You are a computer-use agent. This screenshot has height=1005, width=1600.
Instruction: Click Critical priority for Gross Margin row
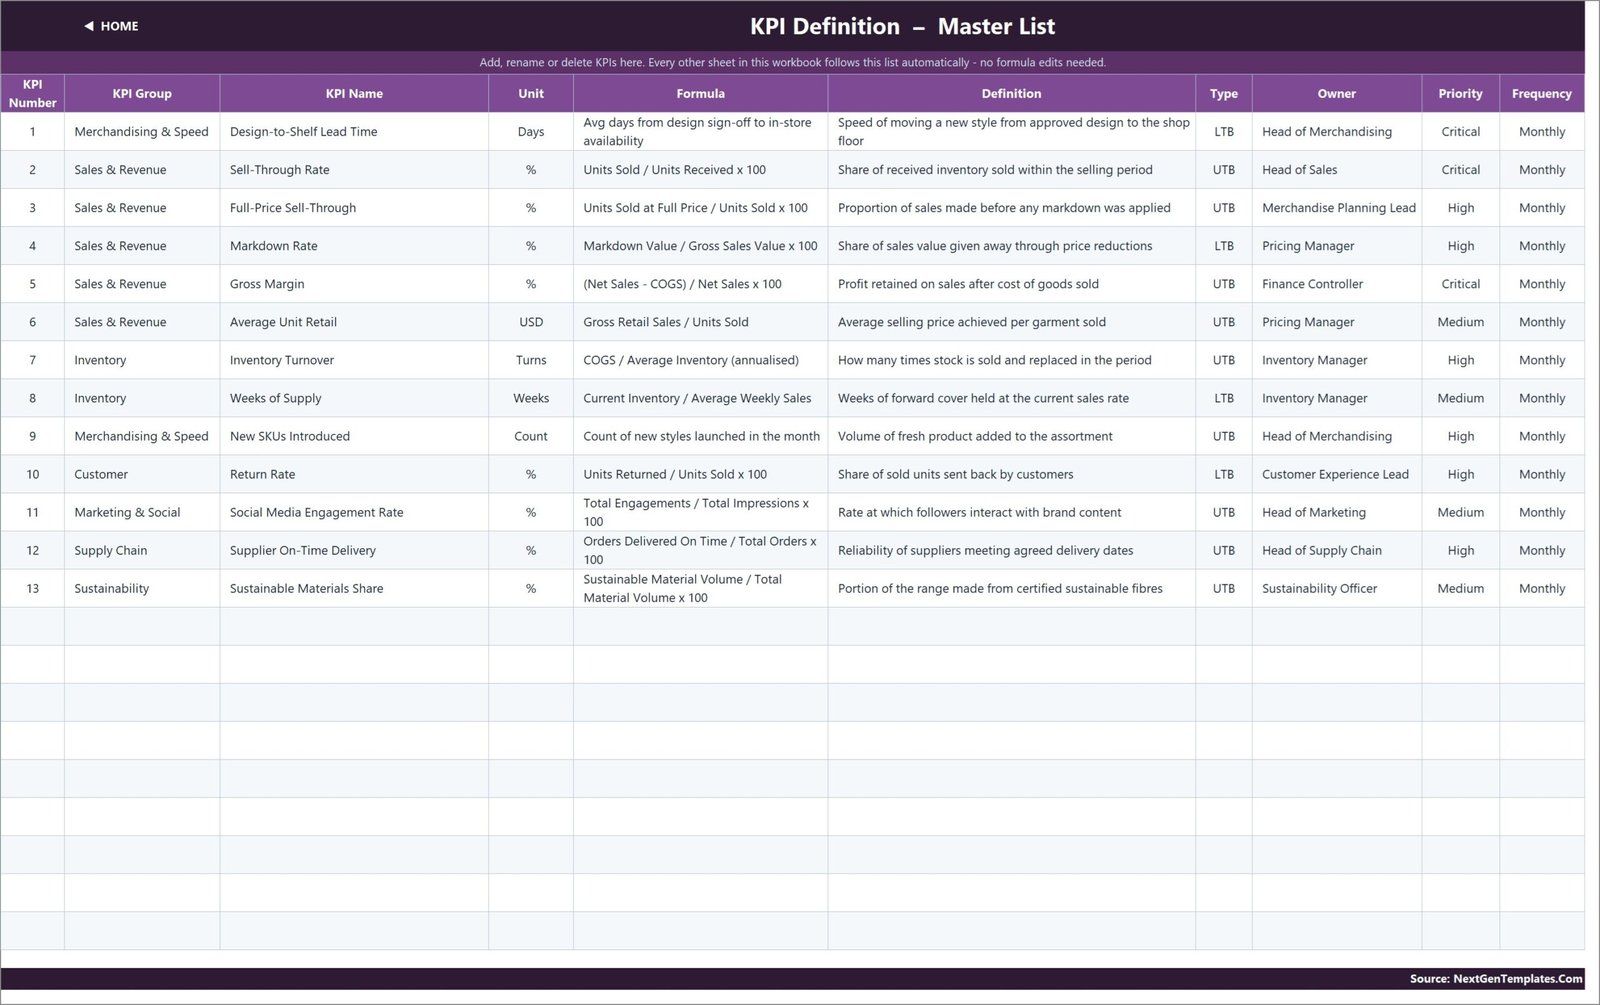(1461, 284)
